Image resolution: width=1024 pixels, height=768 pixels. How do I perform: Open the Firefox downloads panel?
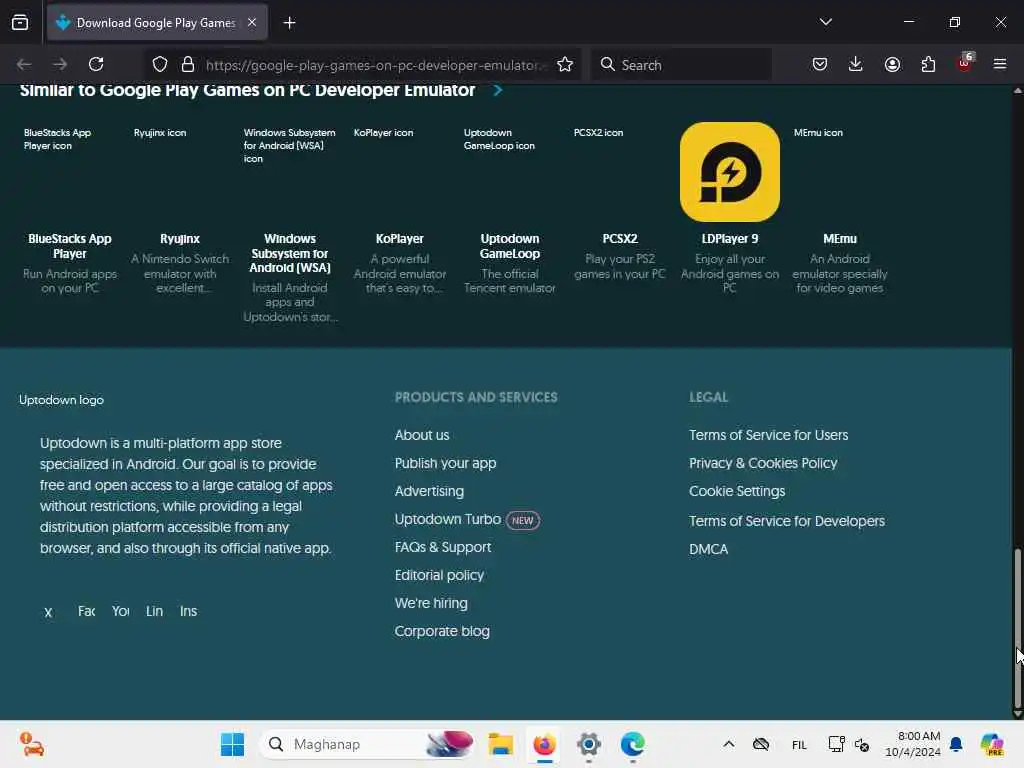click(x=856, y=64)
